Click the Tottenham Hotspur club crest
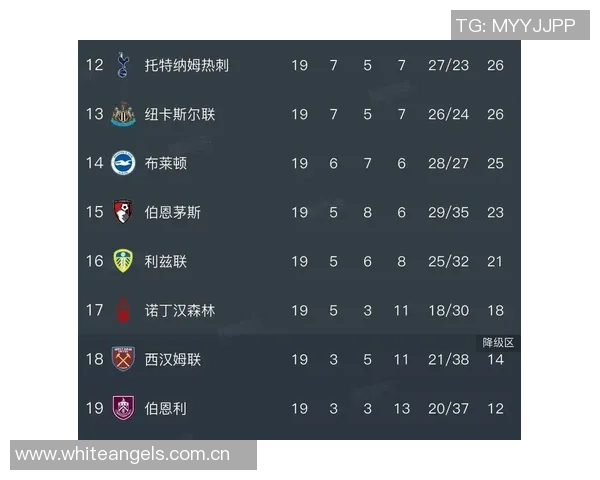The height and width of the screenshot is (480, 600). 123,65
